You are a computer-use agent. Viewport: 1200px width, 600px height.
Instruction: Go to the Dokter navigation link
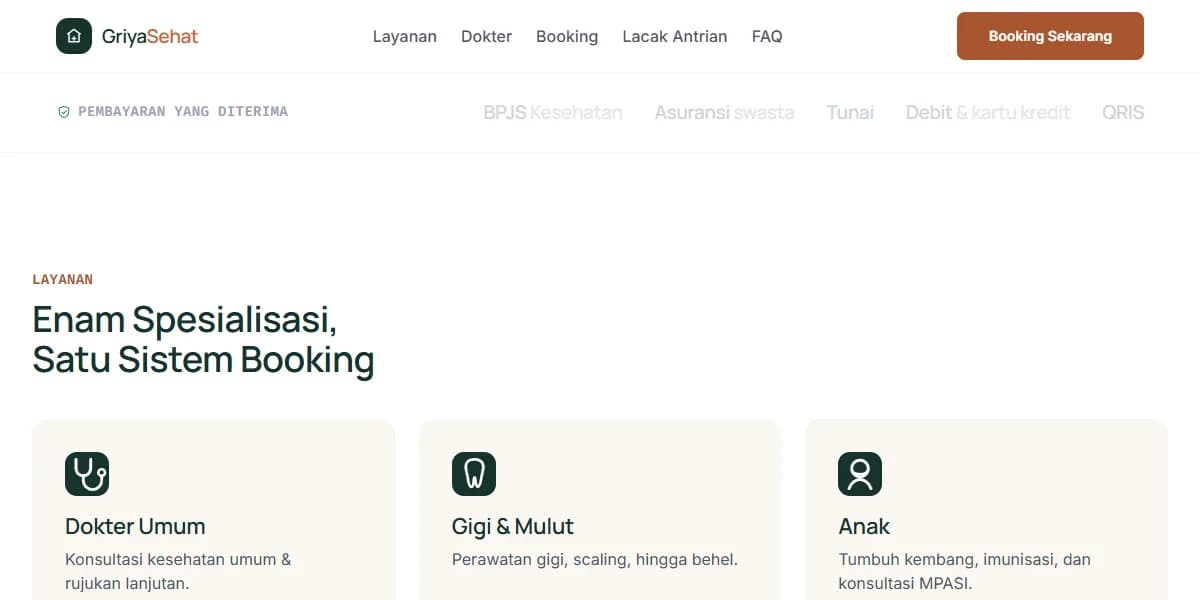point(486,36)
